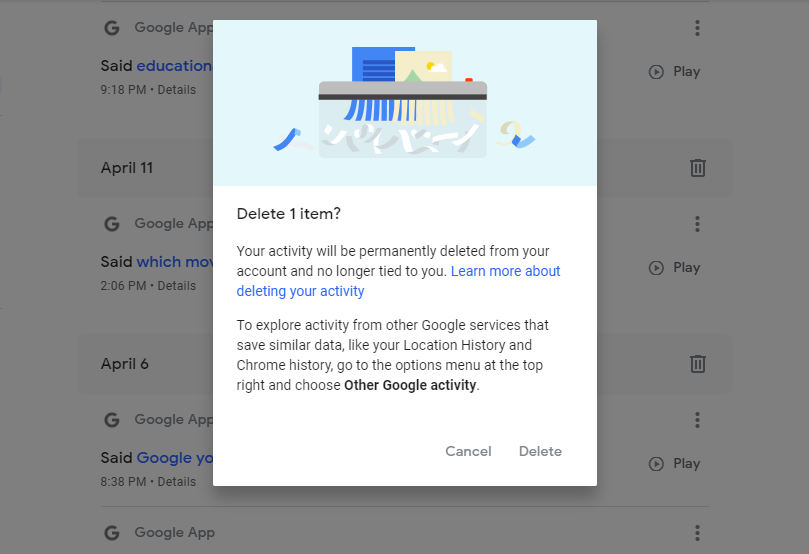Play the 2:06 PM voice recording
The height and width of the screenshot is (554, 809).
click(674, 268)
